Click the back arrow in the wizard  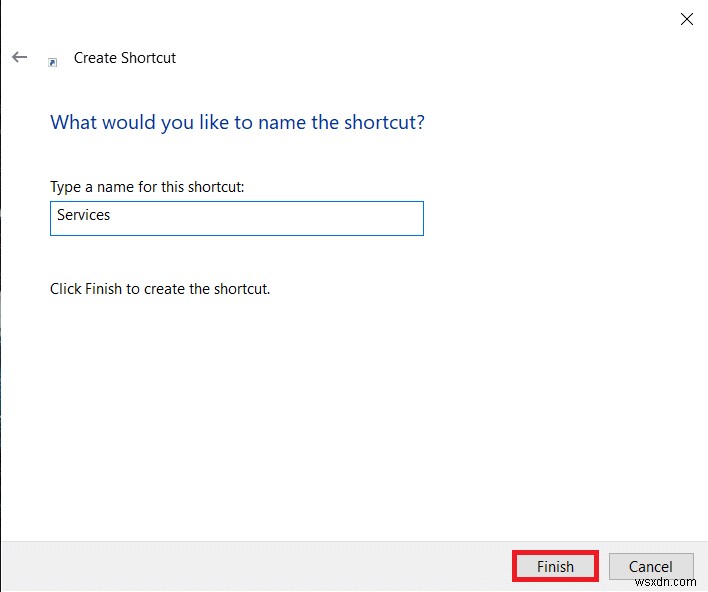pyautogui.click(x=19, y=58)
